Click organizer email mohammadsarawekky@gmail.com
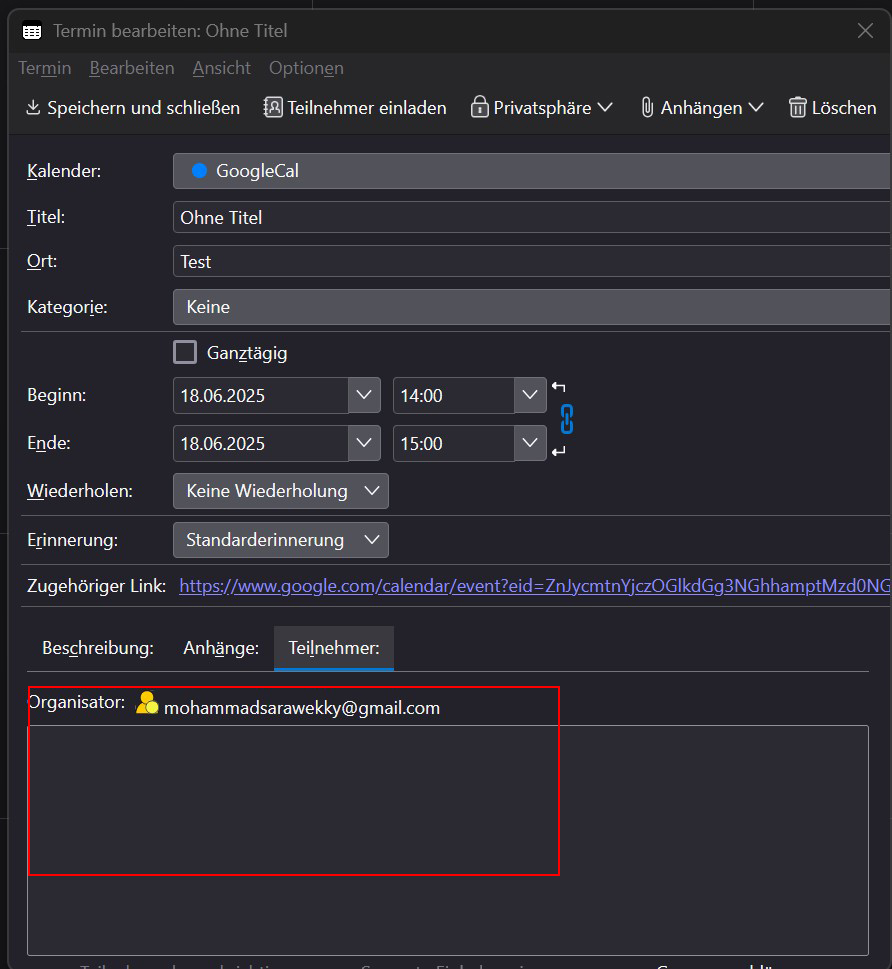The height and width of the screenshot is (969, 892). pyautogui.click(x=302, y=708)
